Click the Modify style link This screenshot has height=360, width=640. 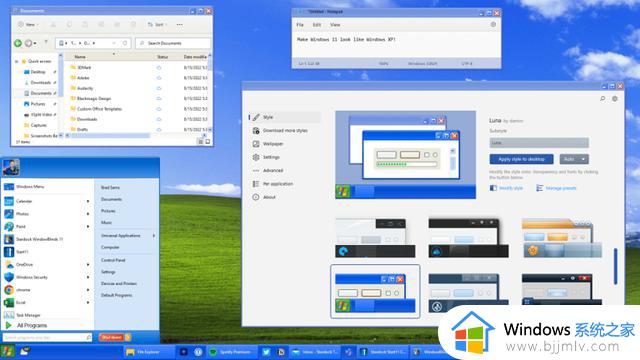point(506,188)
